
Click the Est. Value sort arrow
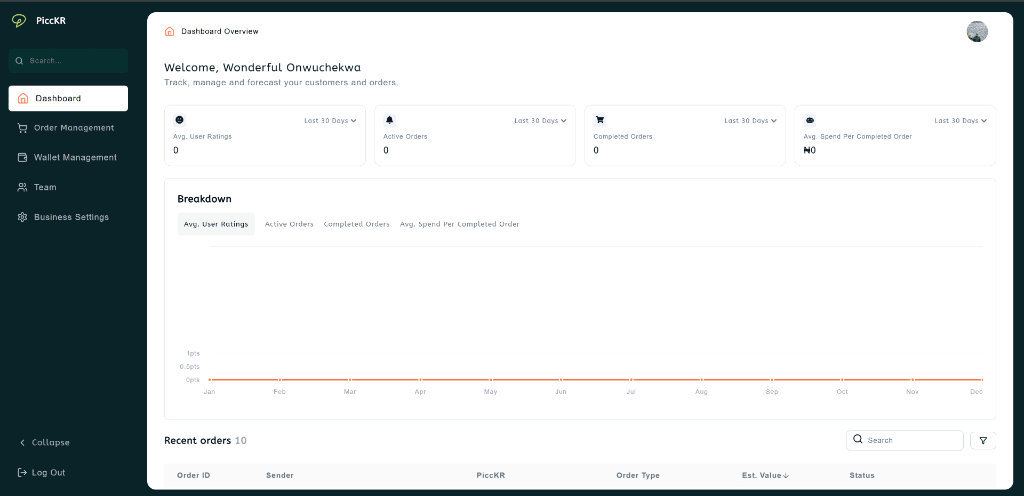click(x=786, y=476)
